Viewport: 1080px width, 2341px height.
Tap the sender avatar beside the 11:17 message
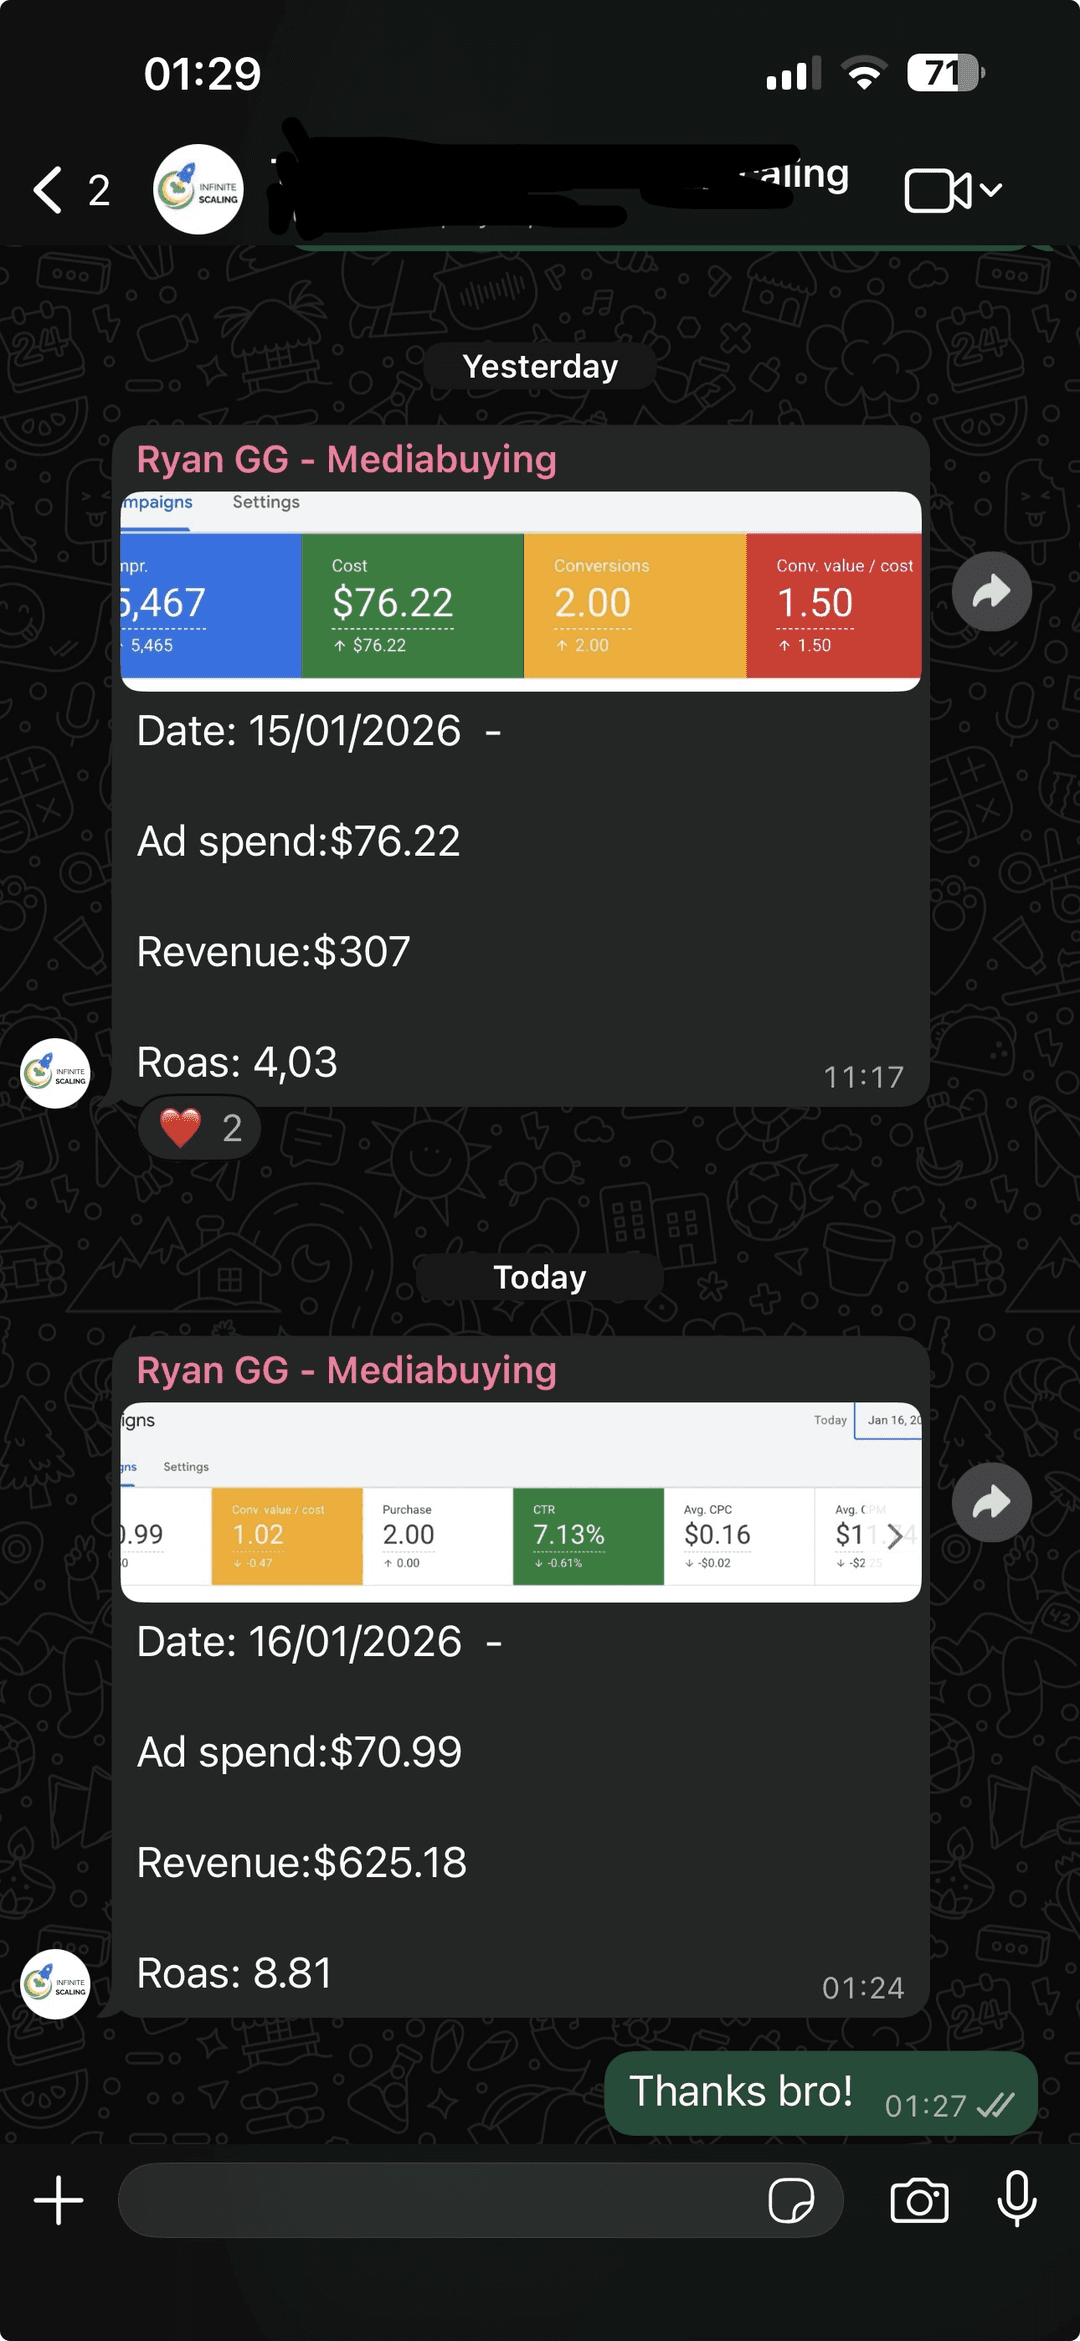pos(56,1073)
